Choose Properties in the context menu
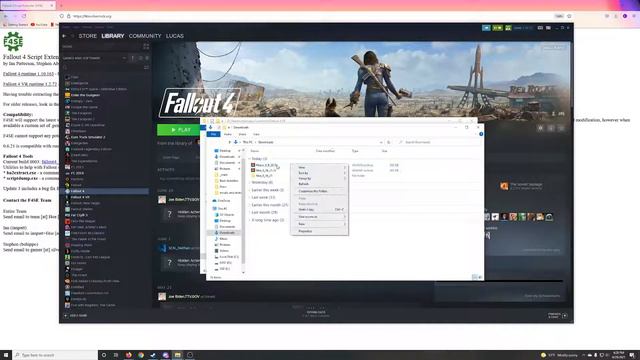 pyautogui.click(x=319, y=231)
